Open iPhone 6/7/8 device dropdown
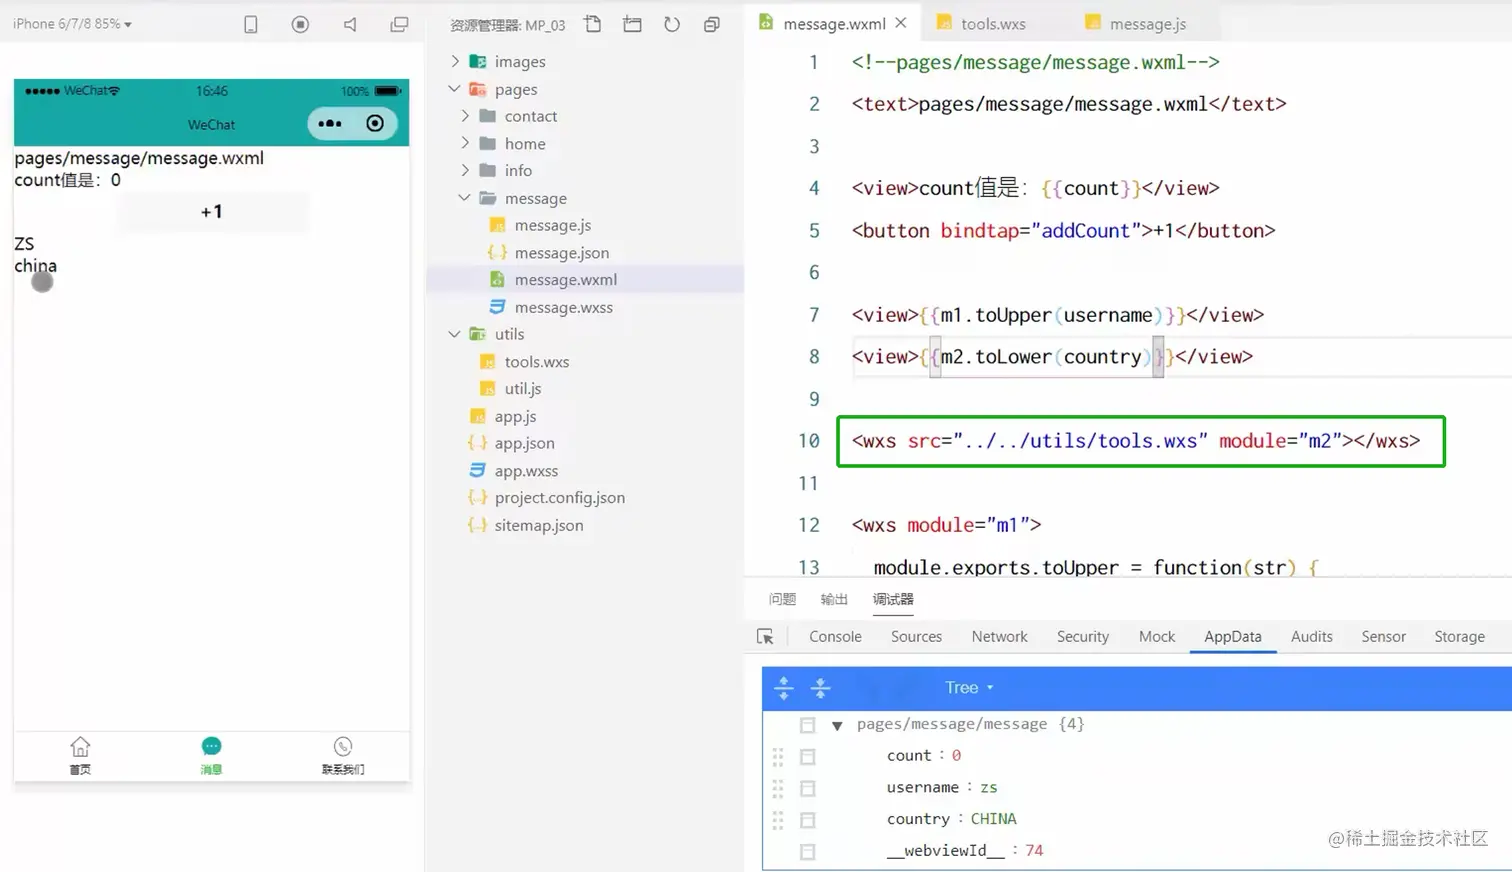1512x872 pixels. point(72,23)
